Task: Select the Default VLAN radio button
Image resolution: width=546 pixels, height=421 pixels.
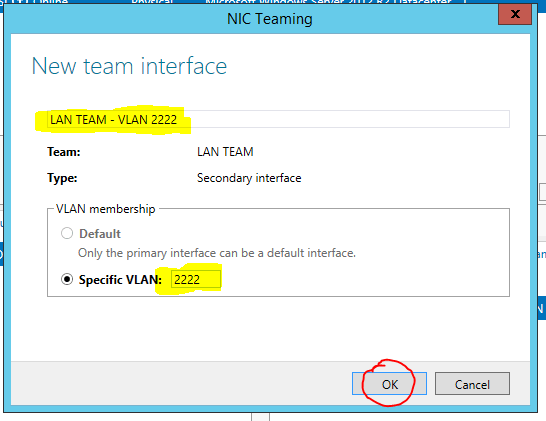Action: 67,233
